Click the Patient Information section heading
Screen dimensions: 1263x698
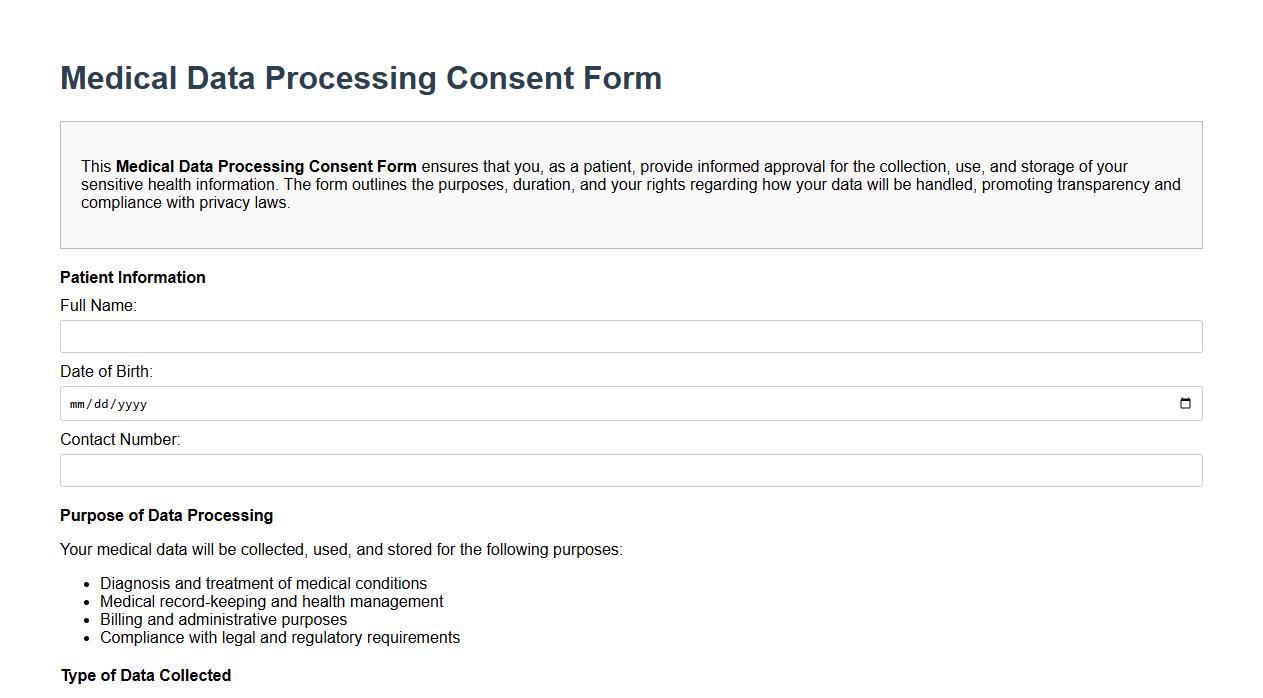(x=132, y=277)
